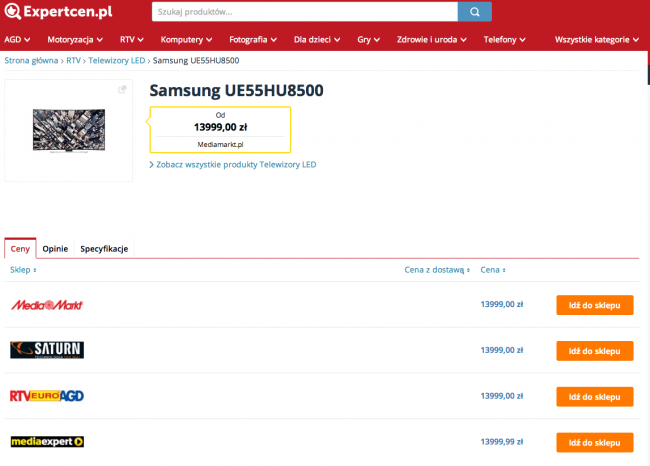This screenshot has width=650, height=466.
Task: Click the Saturn price 13999,00 zł
Action: [502, 350]
